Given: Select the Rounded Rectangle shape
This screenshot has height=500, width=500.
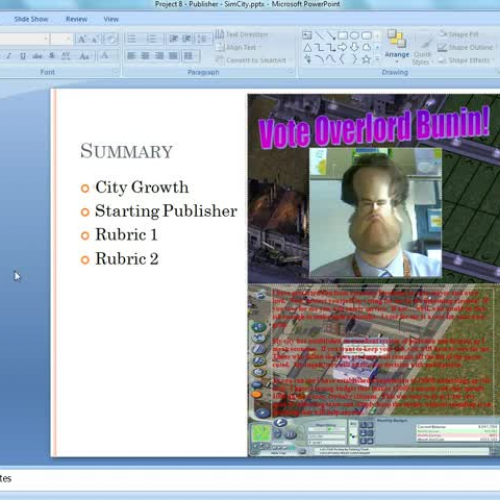Looking at the screenshot, I should click(367, 35).
